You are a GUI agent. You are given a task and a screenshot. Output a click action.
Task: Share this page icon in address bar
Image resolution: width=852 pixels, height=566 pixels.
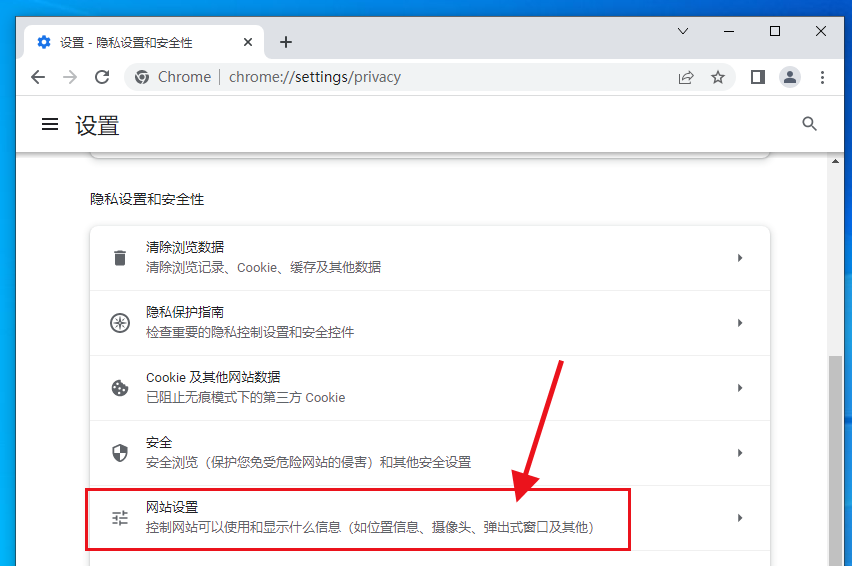pyautogui.click(x=686, y=77)
